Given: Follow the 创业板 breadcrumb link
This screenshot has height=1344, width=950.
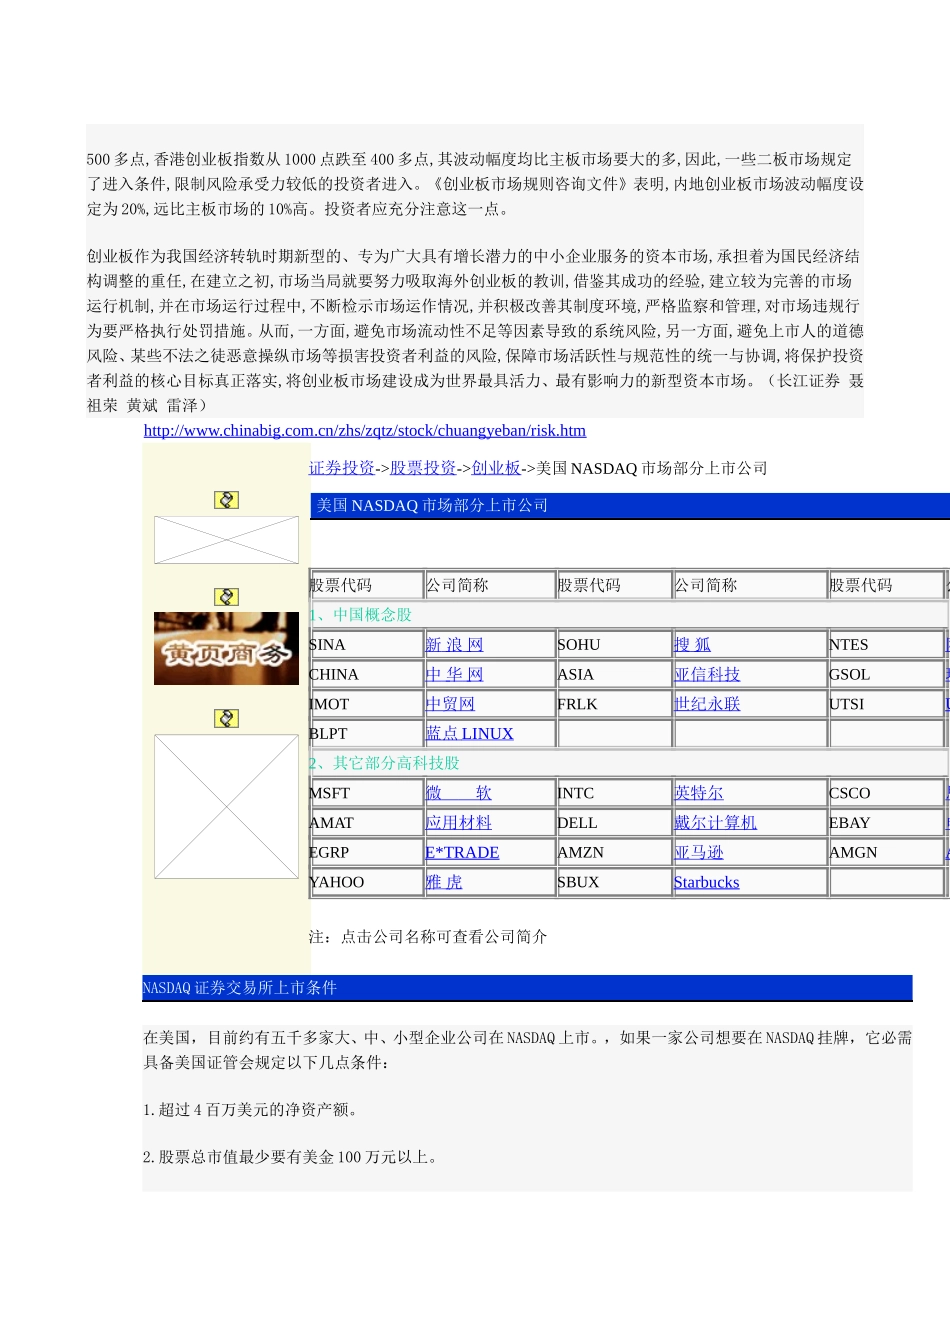Looking at the screenshot, I should click(x=496, y=468).
